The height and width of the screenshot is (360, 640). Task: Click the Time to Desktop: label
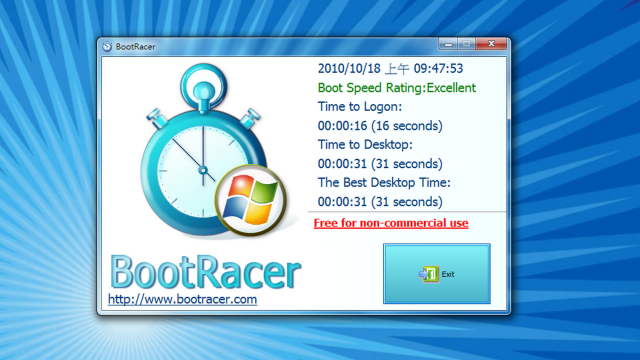pyautogui.click(x=365, y=144)
